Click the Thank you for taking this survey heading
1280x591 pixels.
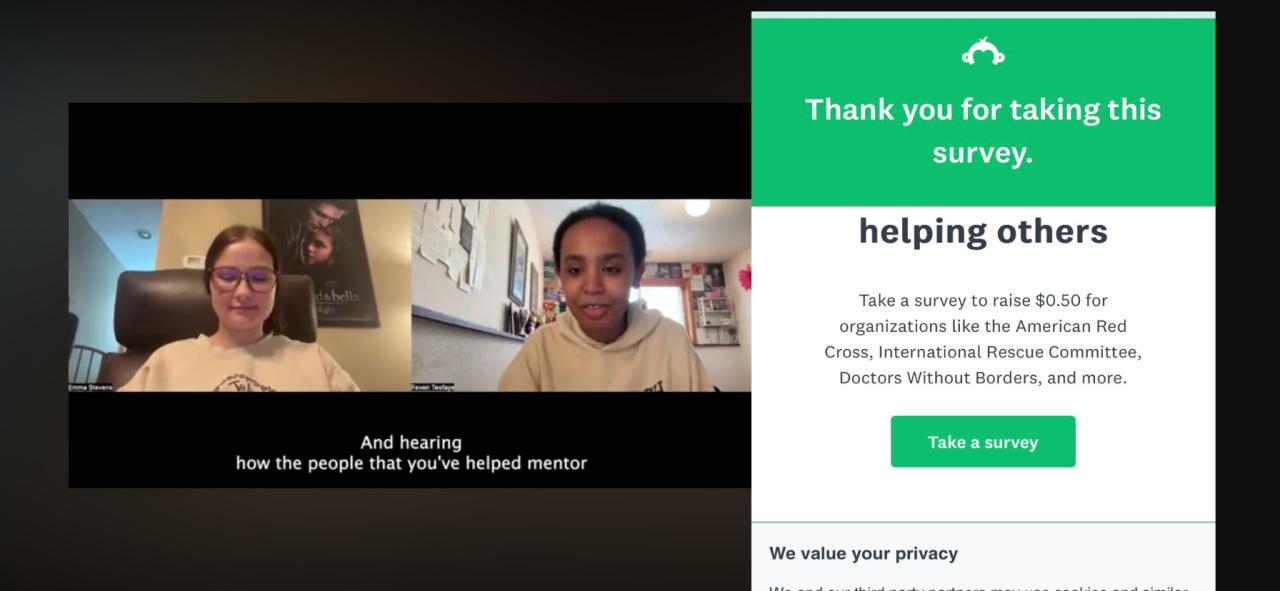(983, 131)
